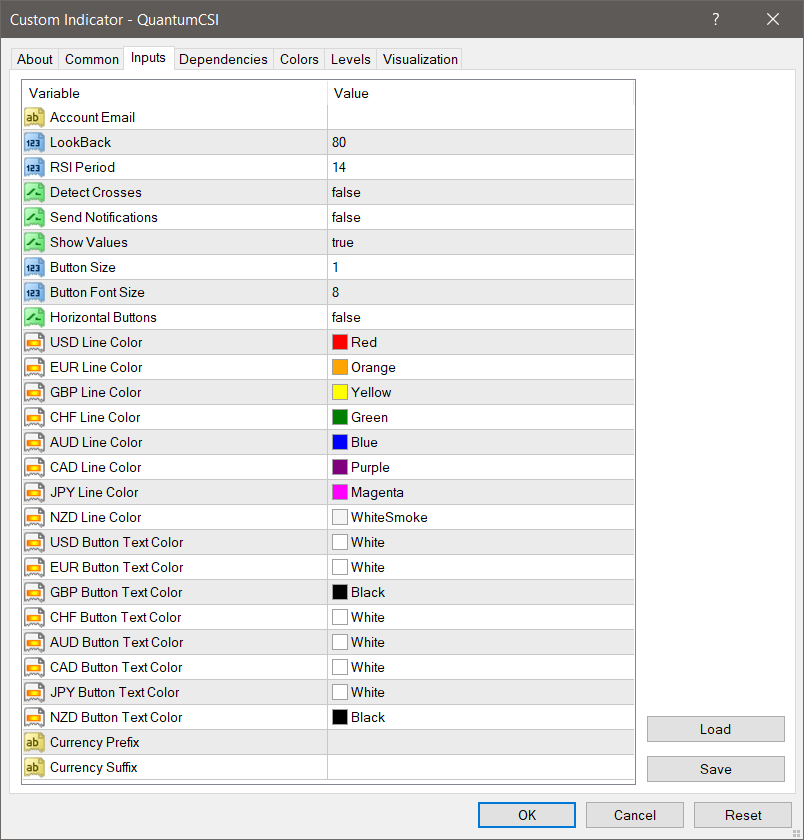Click the Red swatch for USD Line Color
Image resolution: width=804 pixels, height=840 pixels.
[340, 343]
